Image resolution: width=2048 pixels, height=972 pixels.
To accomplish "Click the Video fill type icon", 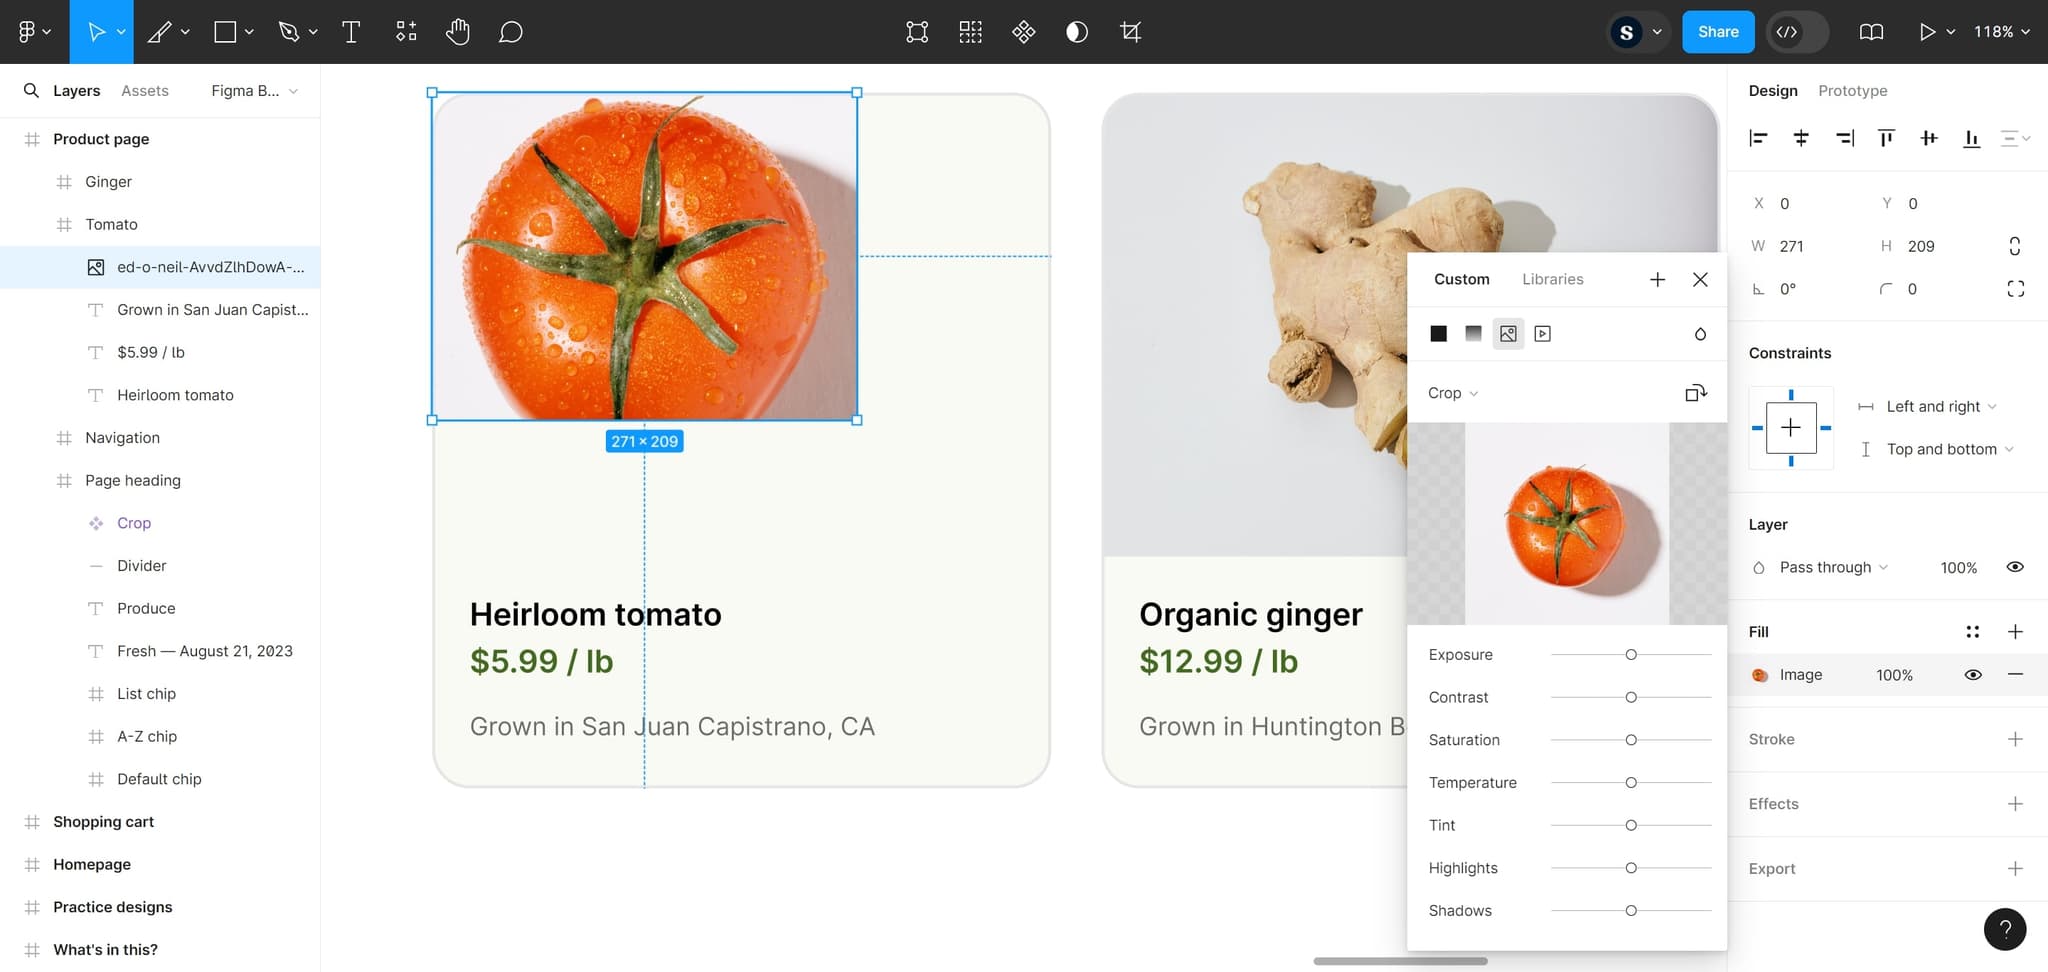I will point(1542,333).
